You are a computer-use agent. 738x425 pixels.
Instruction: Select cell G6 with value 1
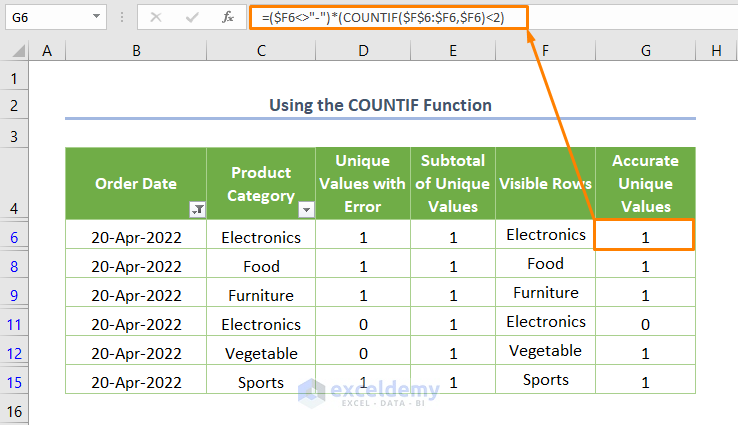click(645, 237)
